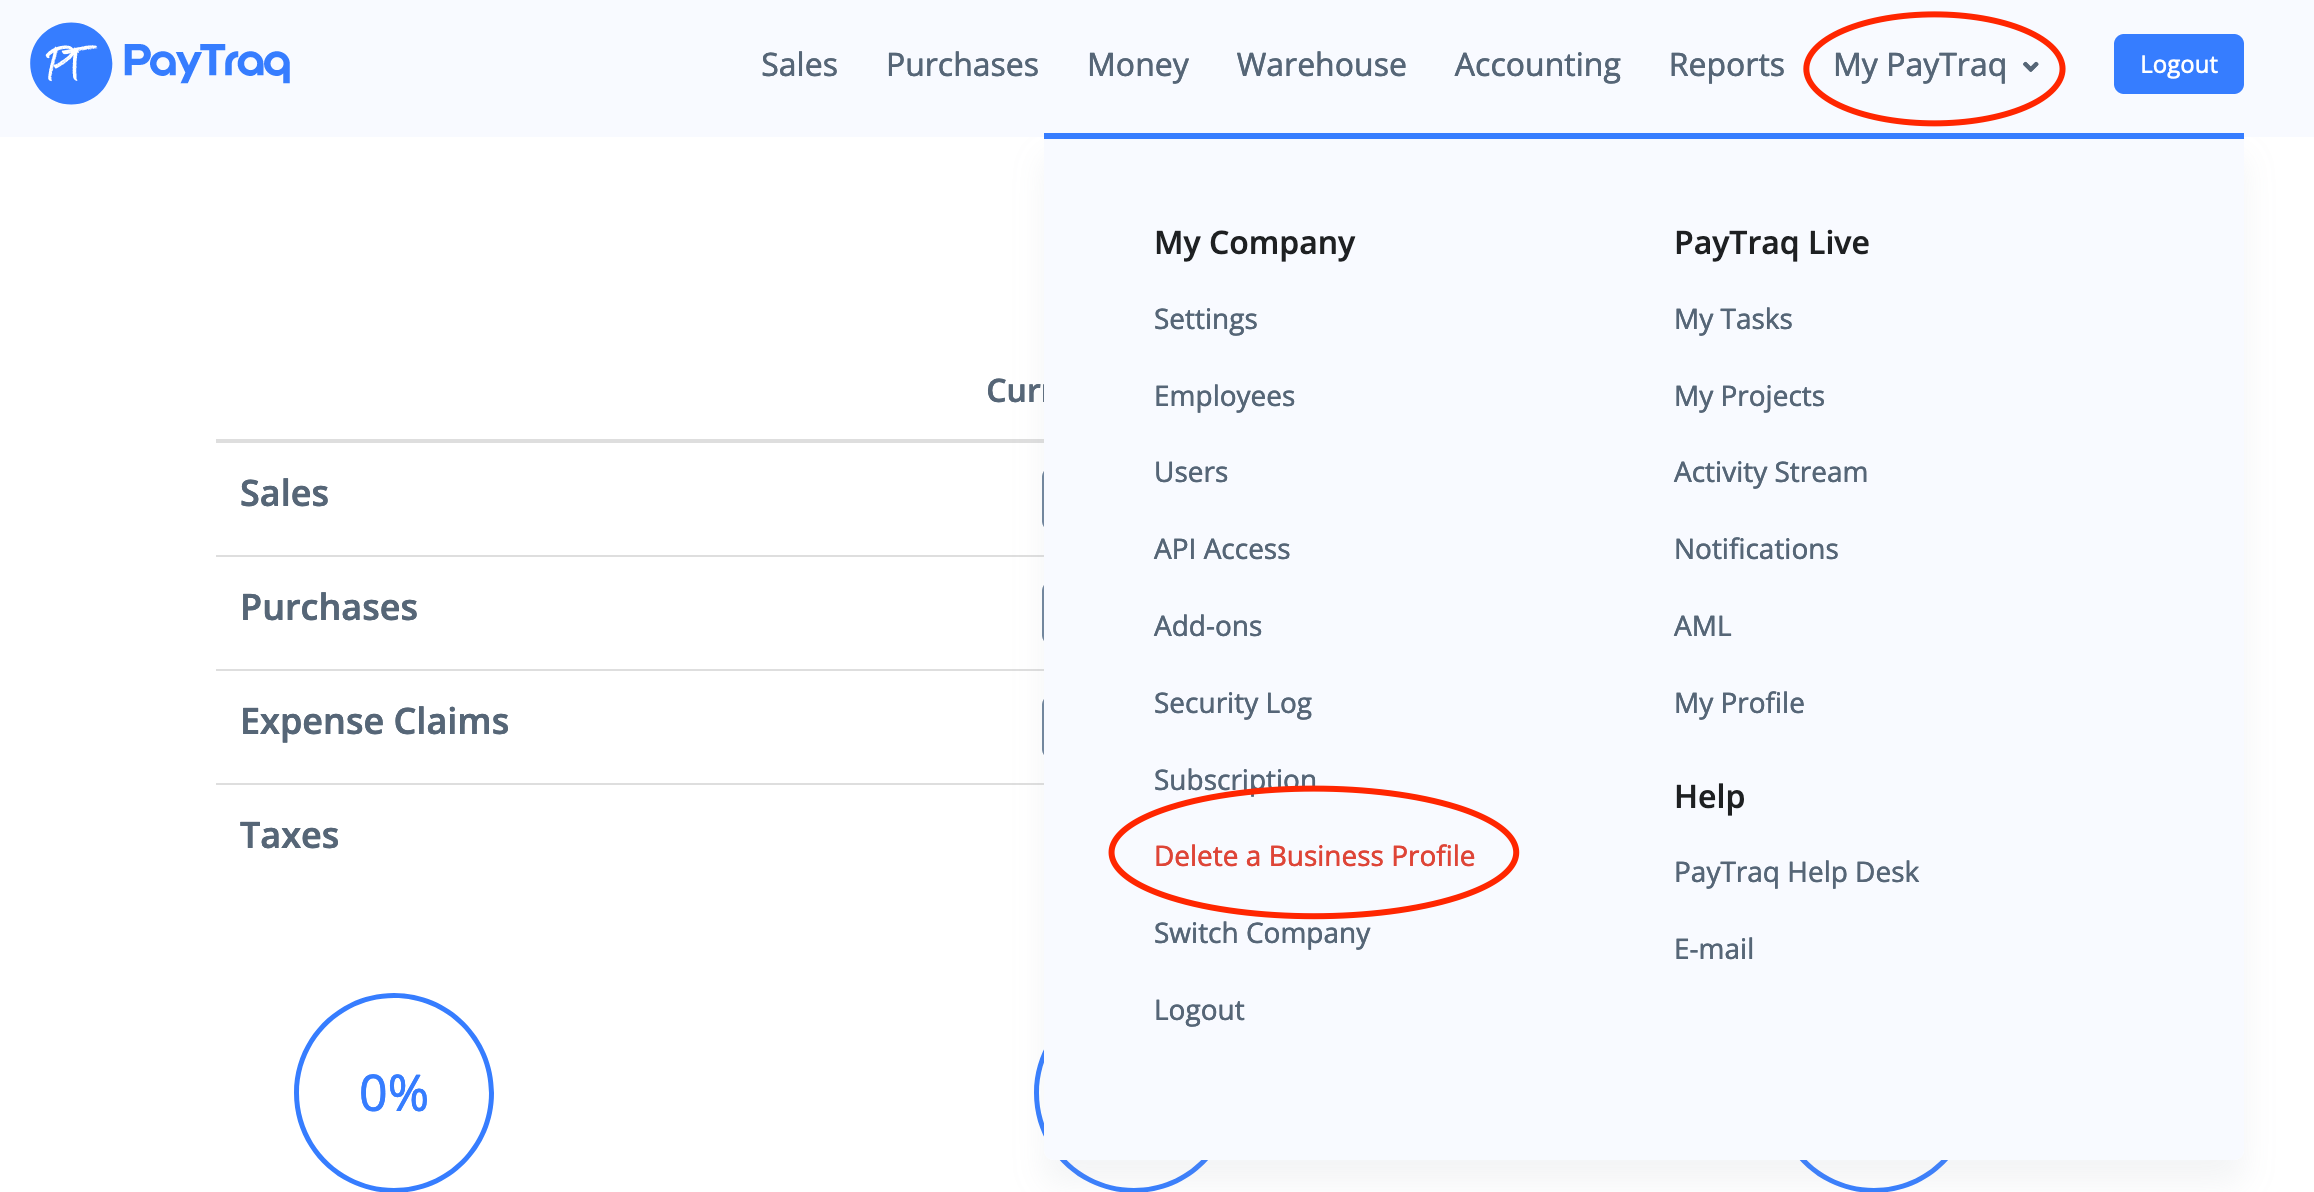Click the 0% progress circle
The height and width of the screenshot is (1192, 2314).
pos(394,1092)
